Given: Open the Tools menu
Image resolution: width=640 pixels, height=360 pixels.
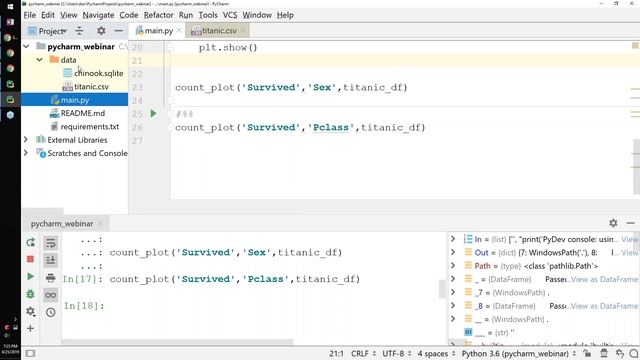Looking at the screenshot, I should pos(208,15).
